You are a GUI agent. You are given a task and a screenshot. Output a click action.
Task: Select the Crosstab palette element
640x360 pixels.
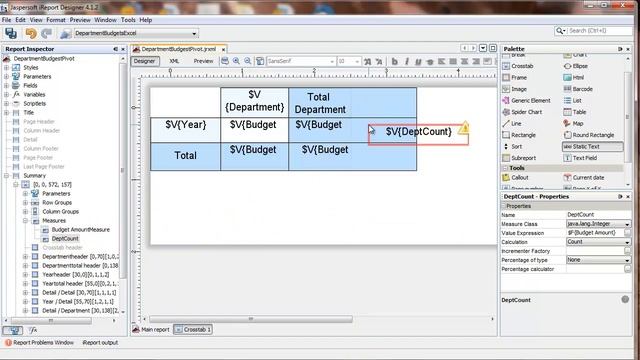(518, 66)
